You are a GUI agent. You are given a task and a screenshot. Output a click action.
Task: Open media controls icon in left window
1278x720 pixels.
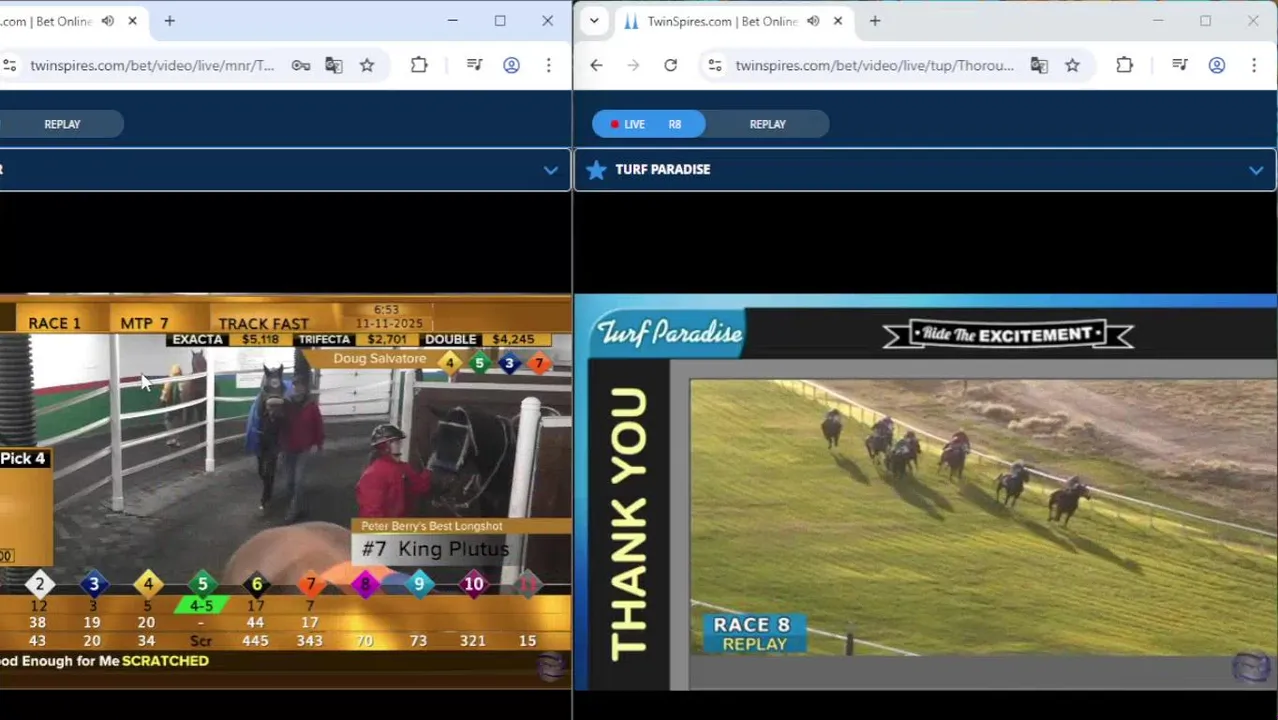475,65
